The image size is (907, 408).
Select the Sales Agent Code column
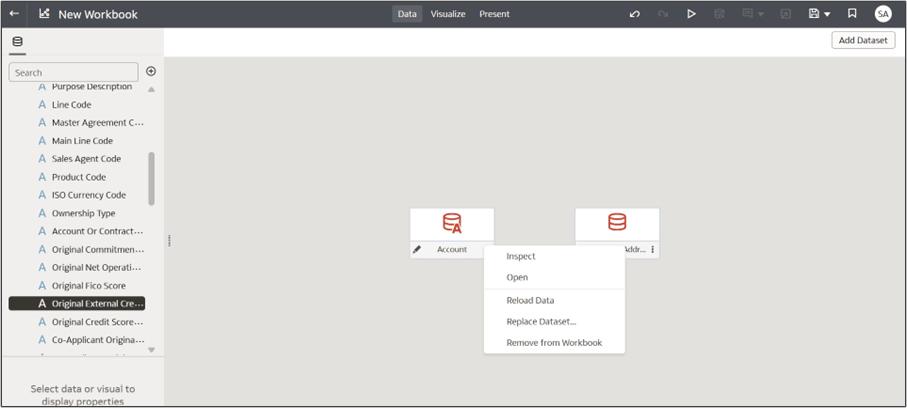click(87, 159)
